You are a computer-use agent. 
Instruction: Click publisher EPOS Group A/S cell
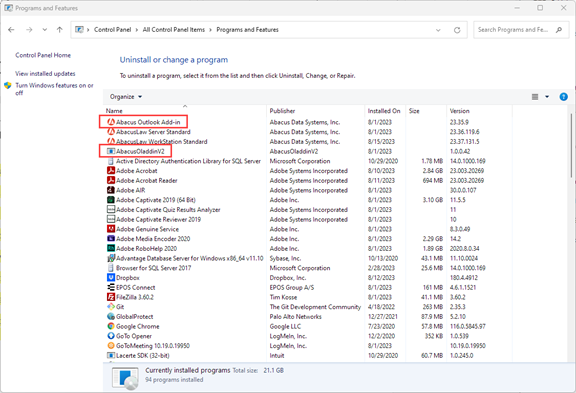point(292,287)
